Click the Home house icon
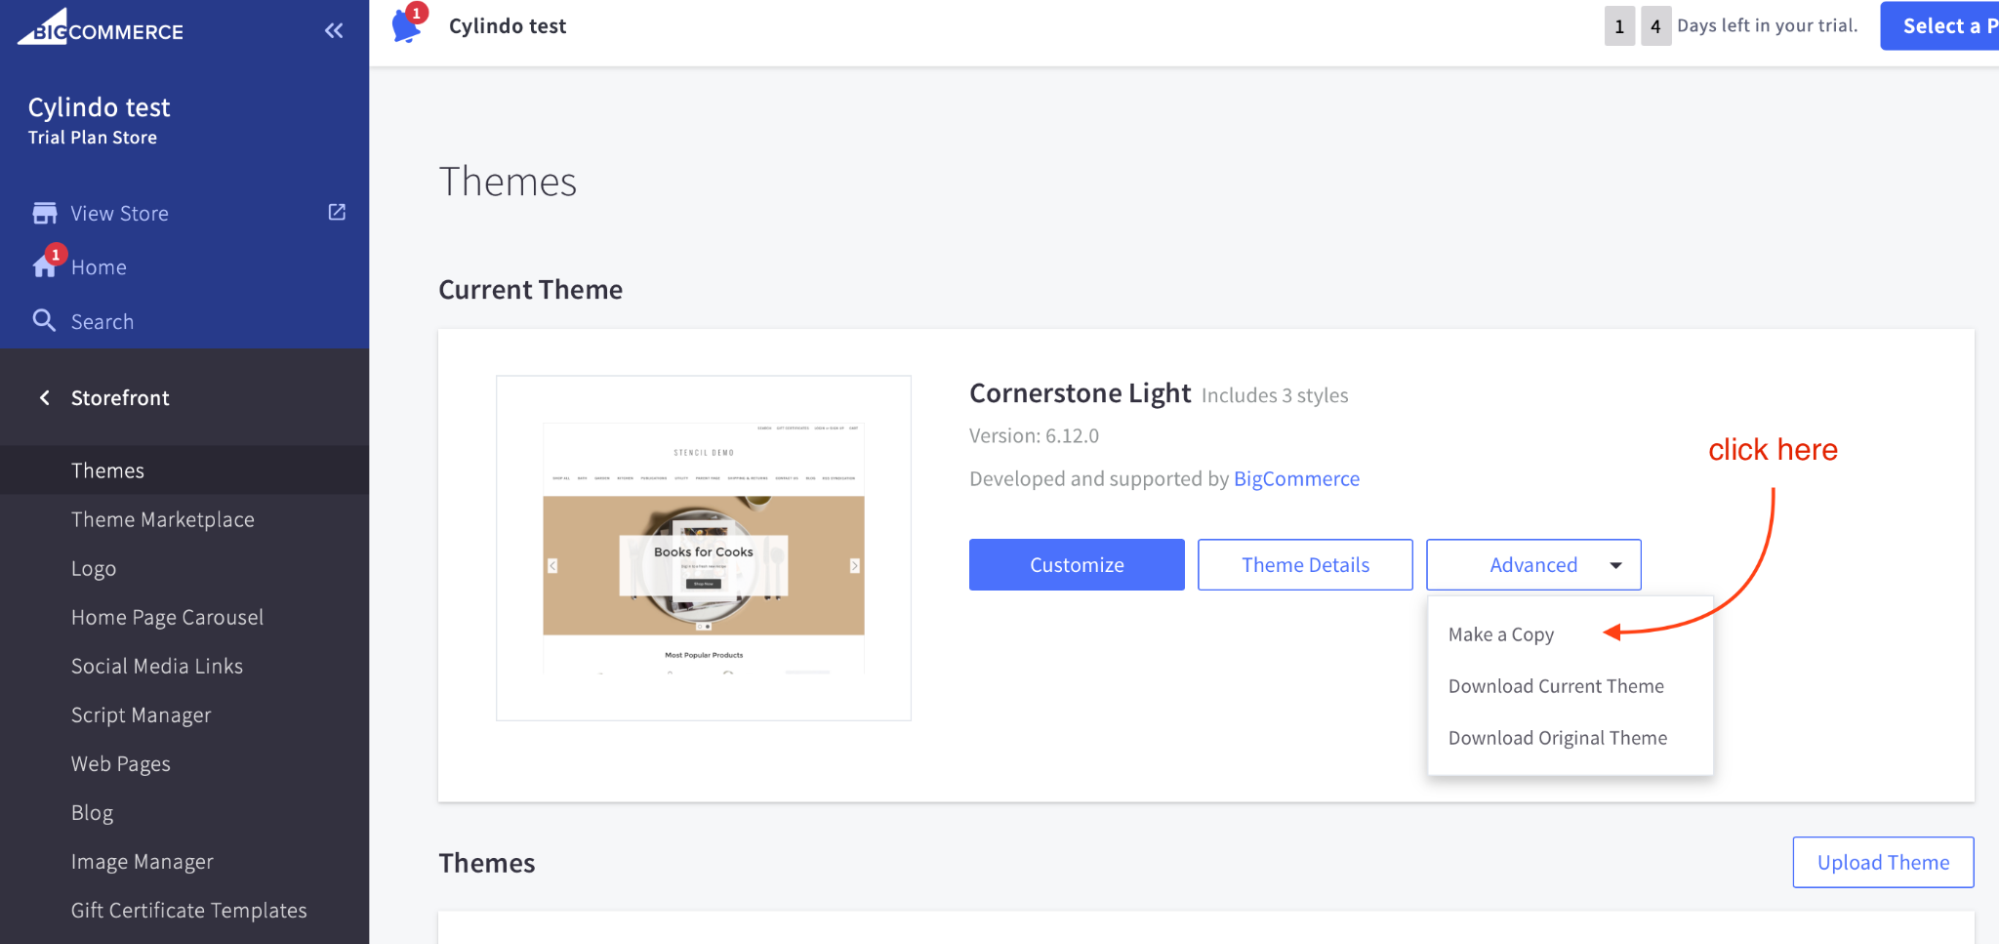The image size is (1999, 944). point(45,266)
